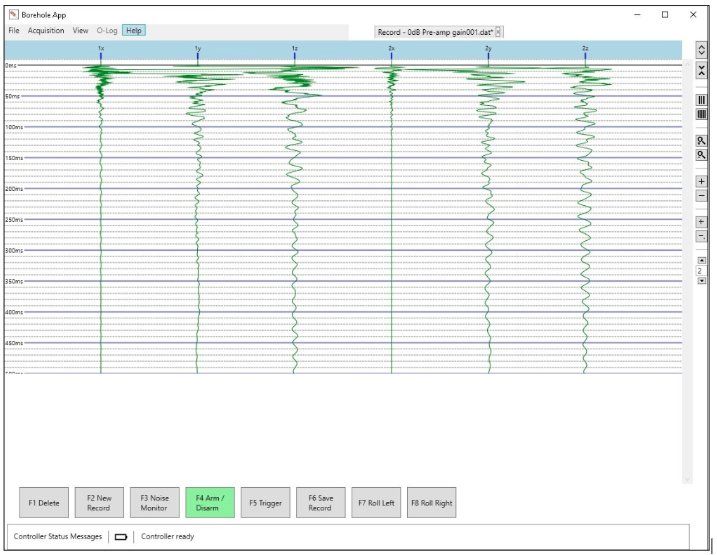Click the 300ms time axis label

point(14,251)
